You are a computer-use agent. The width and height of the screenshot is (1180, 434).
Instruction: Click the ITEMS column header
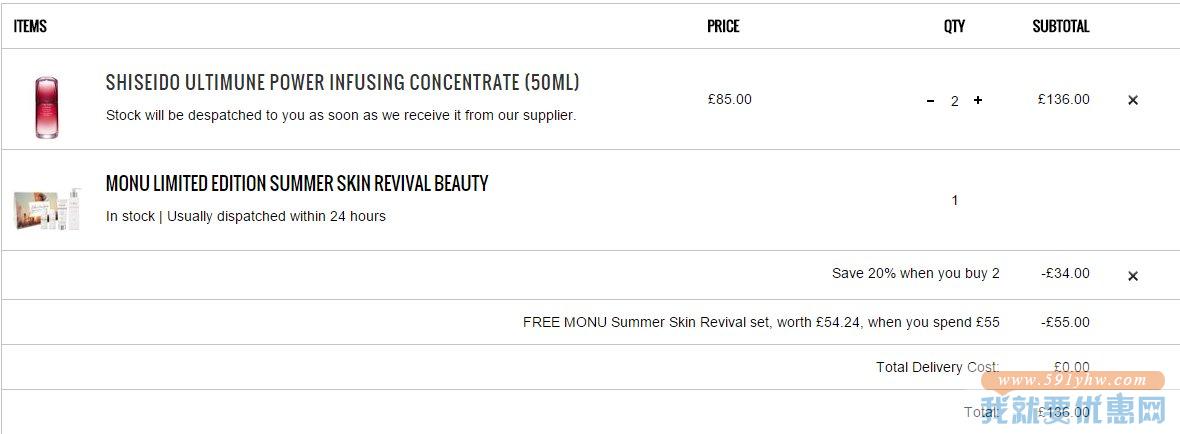[30, 26]
